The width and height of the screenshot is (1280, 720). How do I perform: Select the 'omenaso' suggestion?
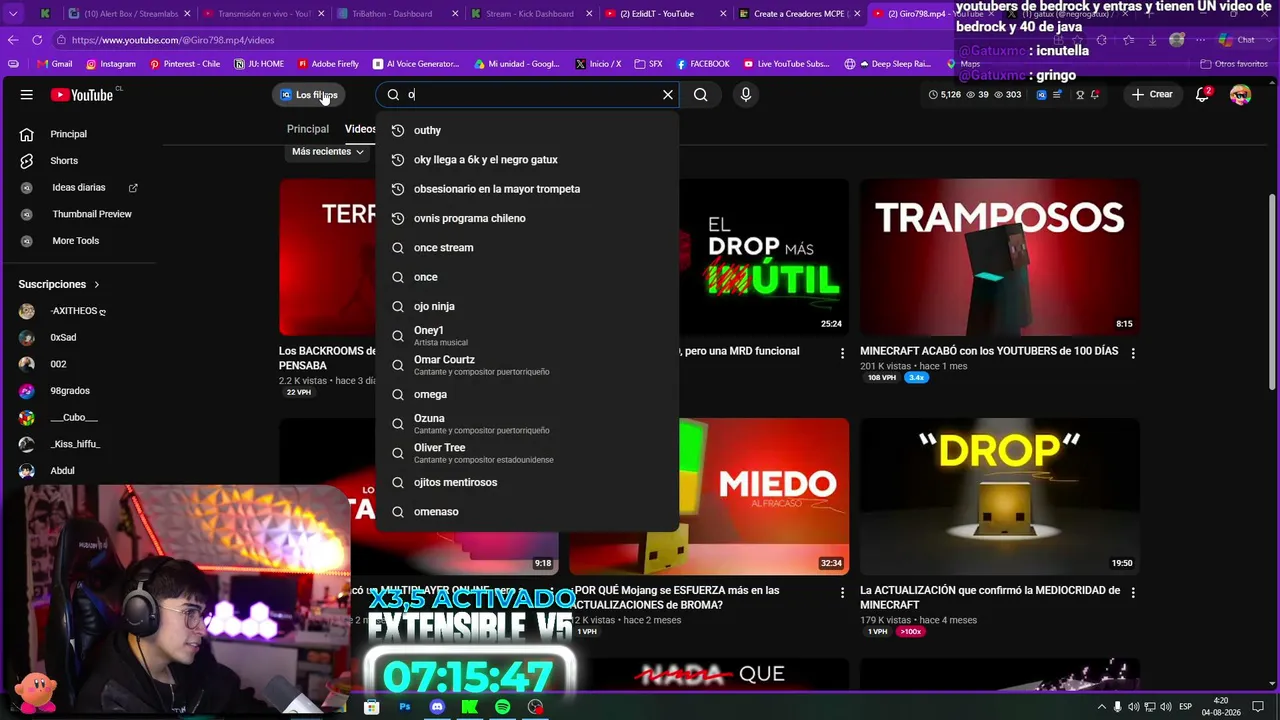tap(527, 512)
